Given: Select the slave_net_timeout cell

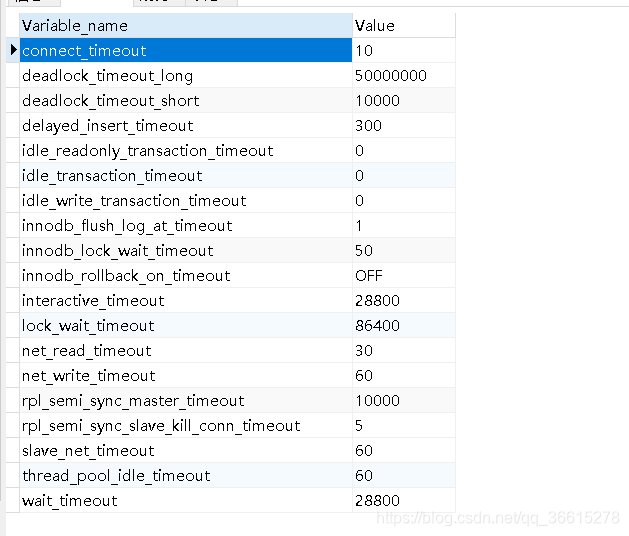Looking at the screenshot, I should point(186,451).
